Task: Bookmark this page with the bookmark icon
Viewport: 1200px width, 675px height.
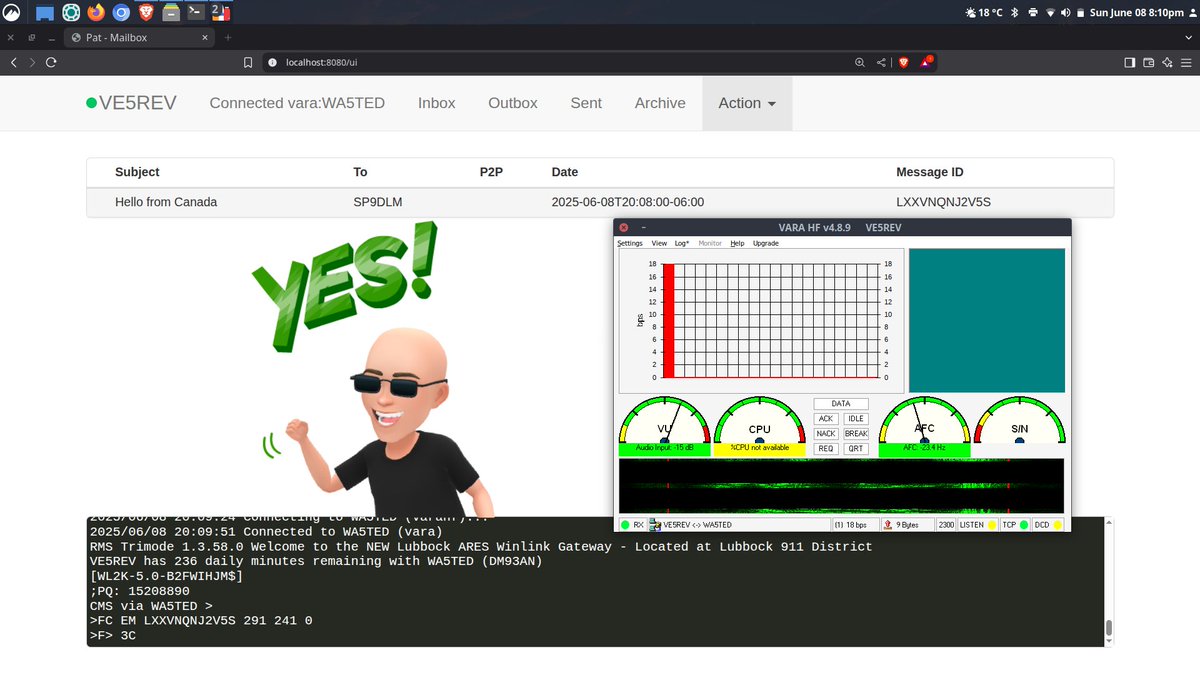Action: 248,62
